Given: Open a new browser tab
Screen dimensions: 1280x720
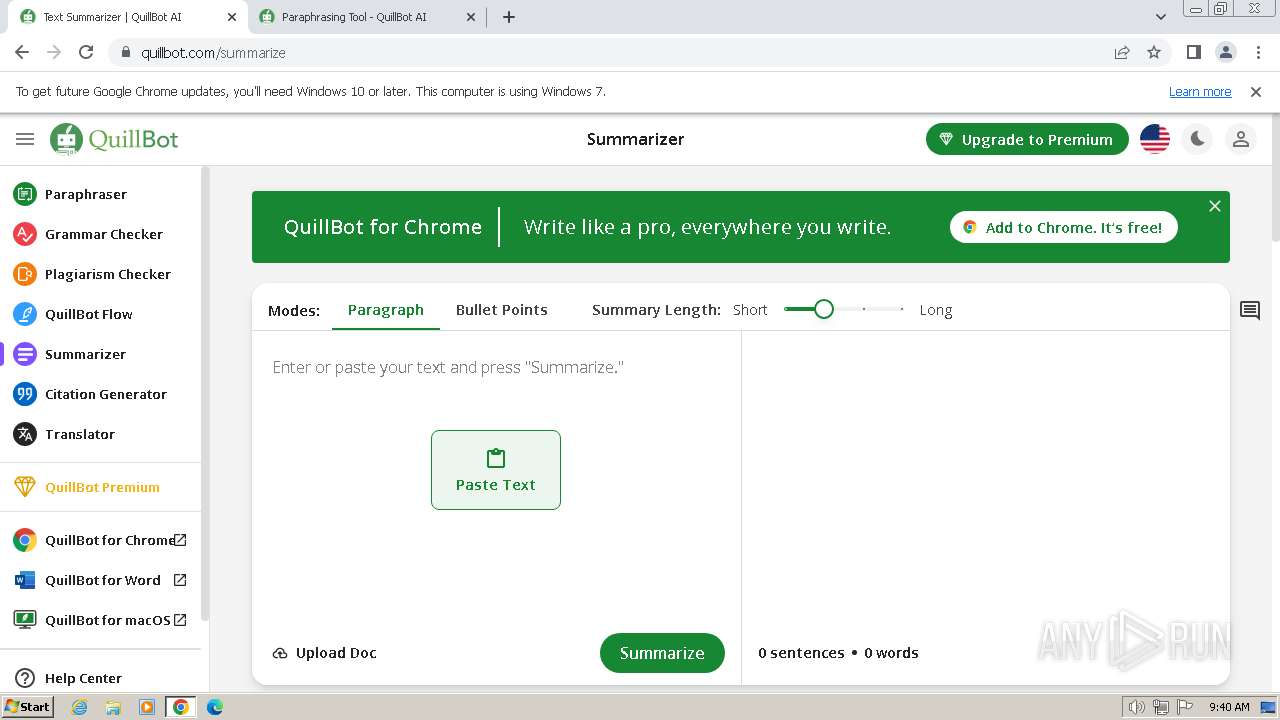Looking at the screenshot, I should [x=509, y=17].
